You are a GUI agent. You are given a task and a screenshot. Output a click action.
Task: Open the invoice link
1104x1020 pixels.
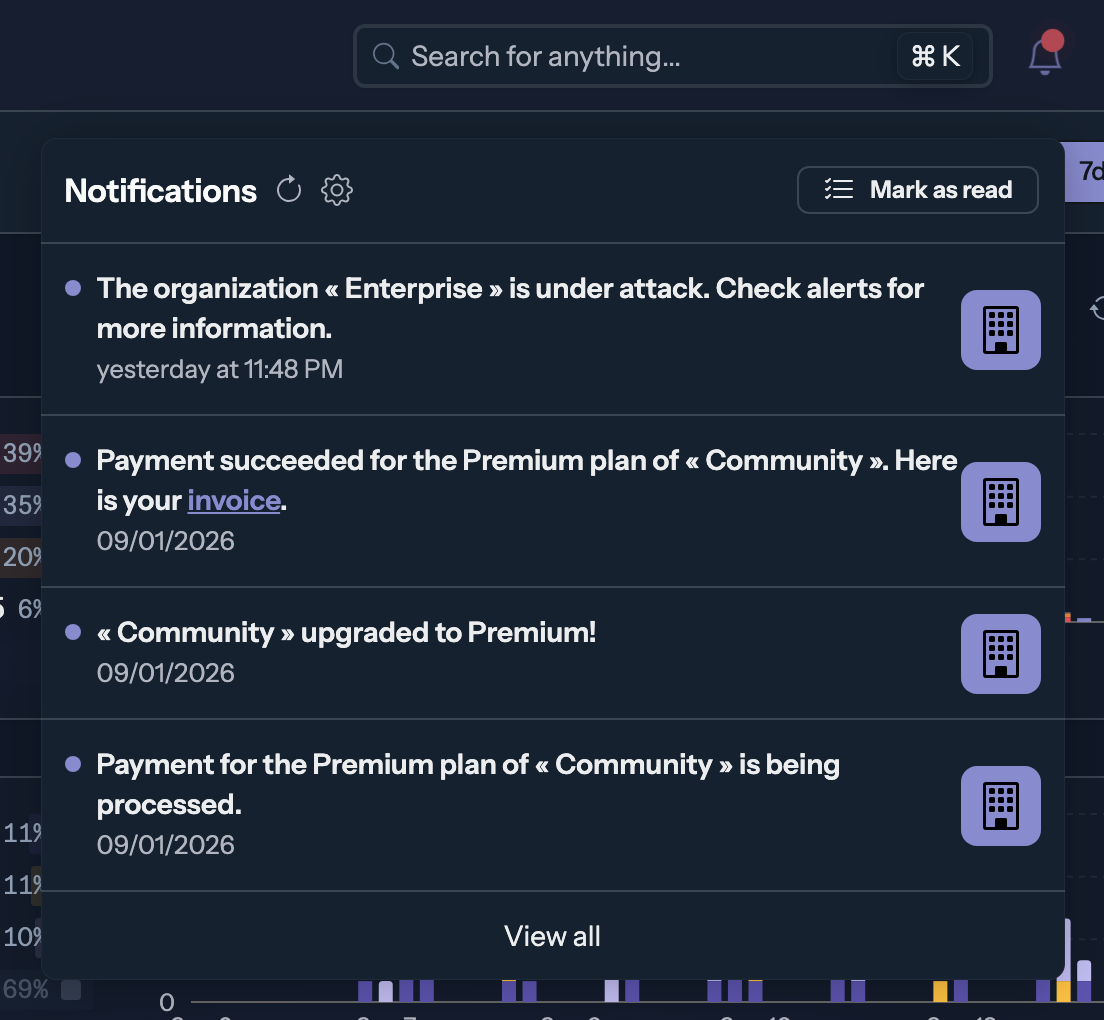pyautogui.click(x=234, y=500)
